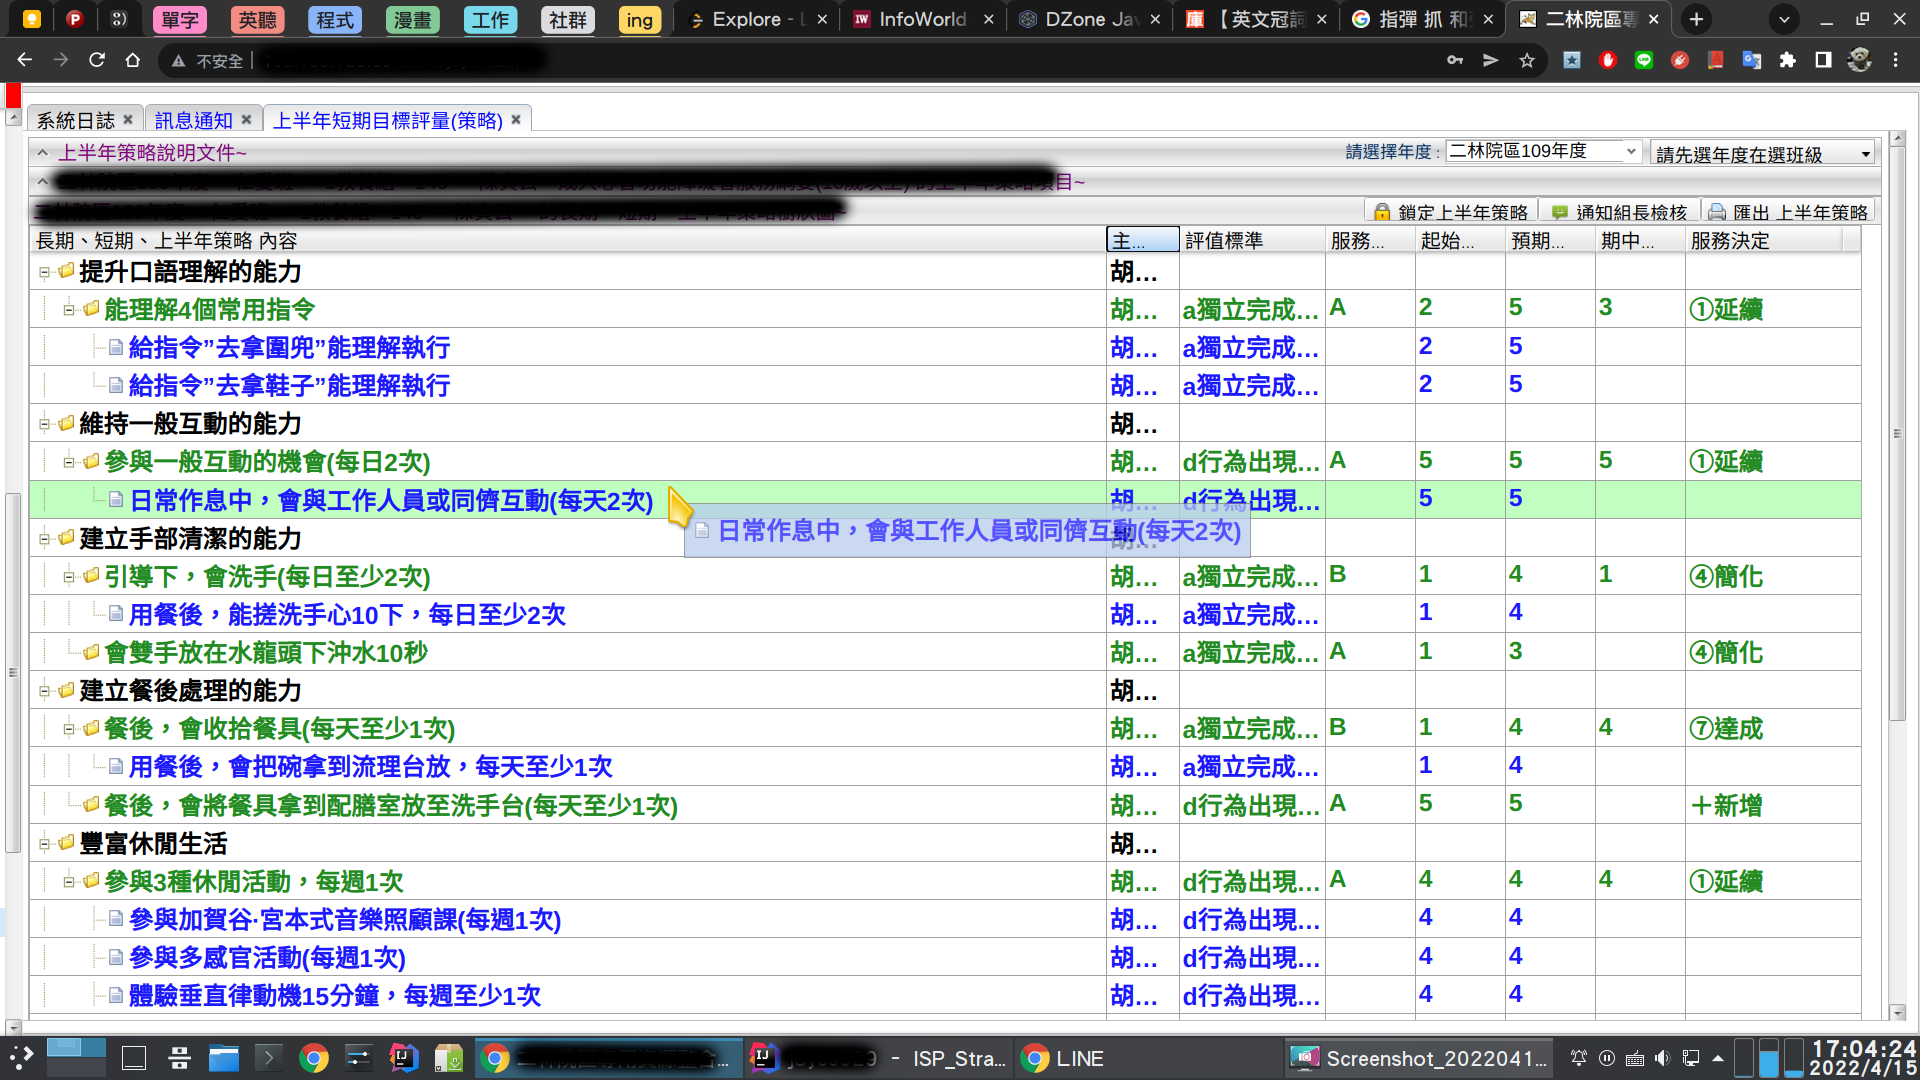This screenshot has height=1080, width=1920.
Task: Open the 程式 bookmark folder
Action: click(x=335, y=20)
